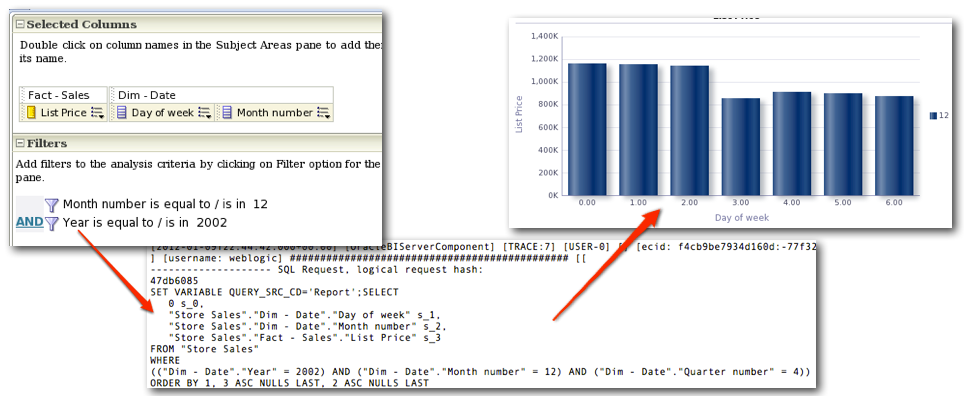Click the List Price measure icon
This screenshot has width=964, height=396.
pos(31,113)
